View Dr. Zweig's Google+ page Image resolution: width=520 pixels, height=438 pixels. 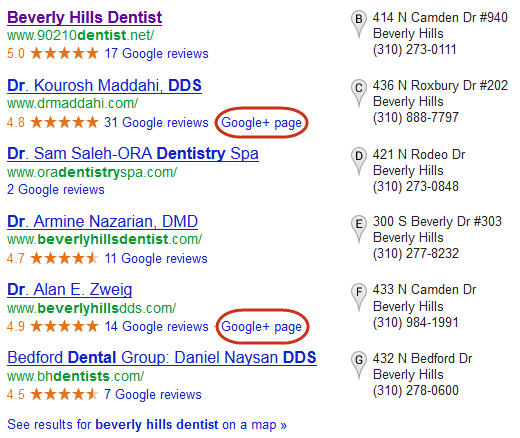coord(261,327)
